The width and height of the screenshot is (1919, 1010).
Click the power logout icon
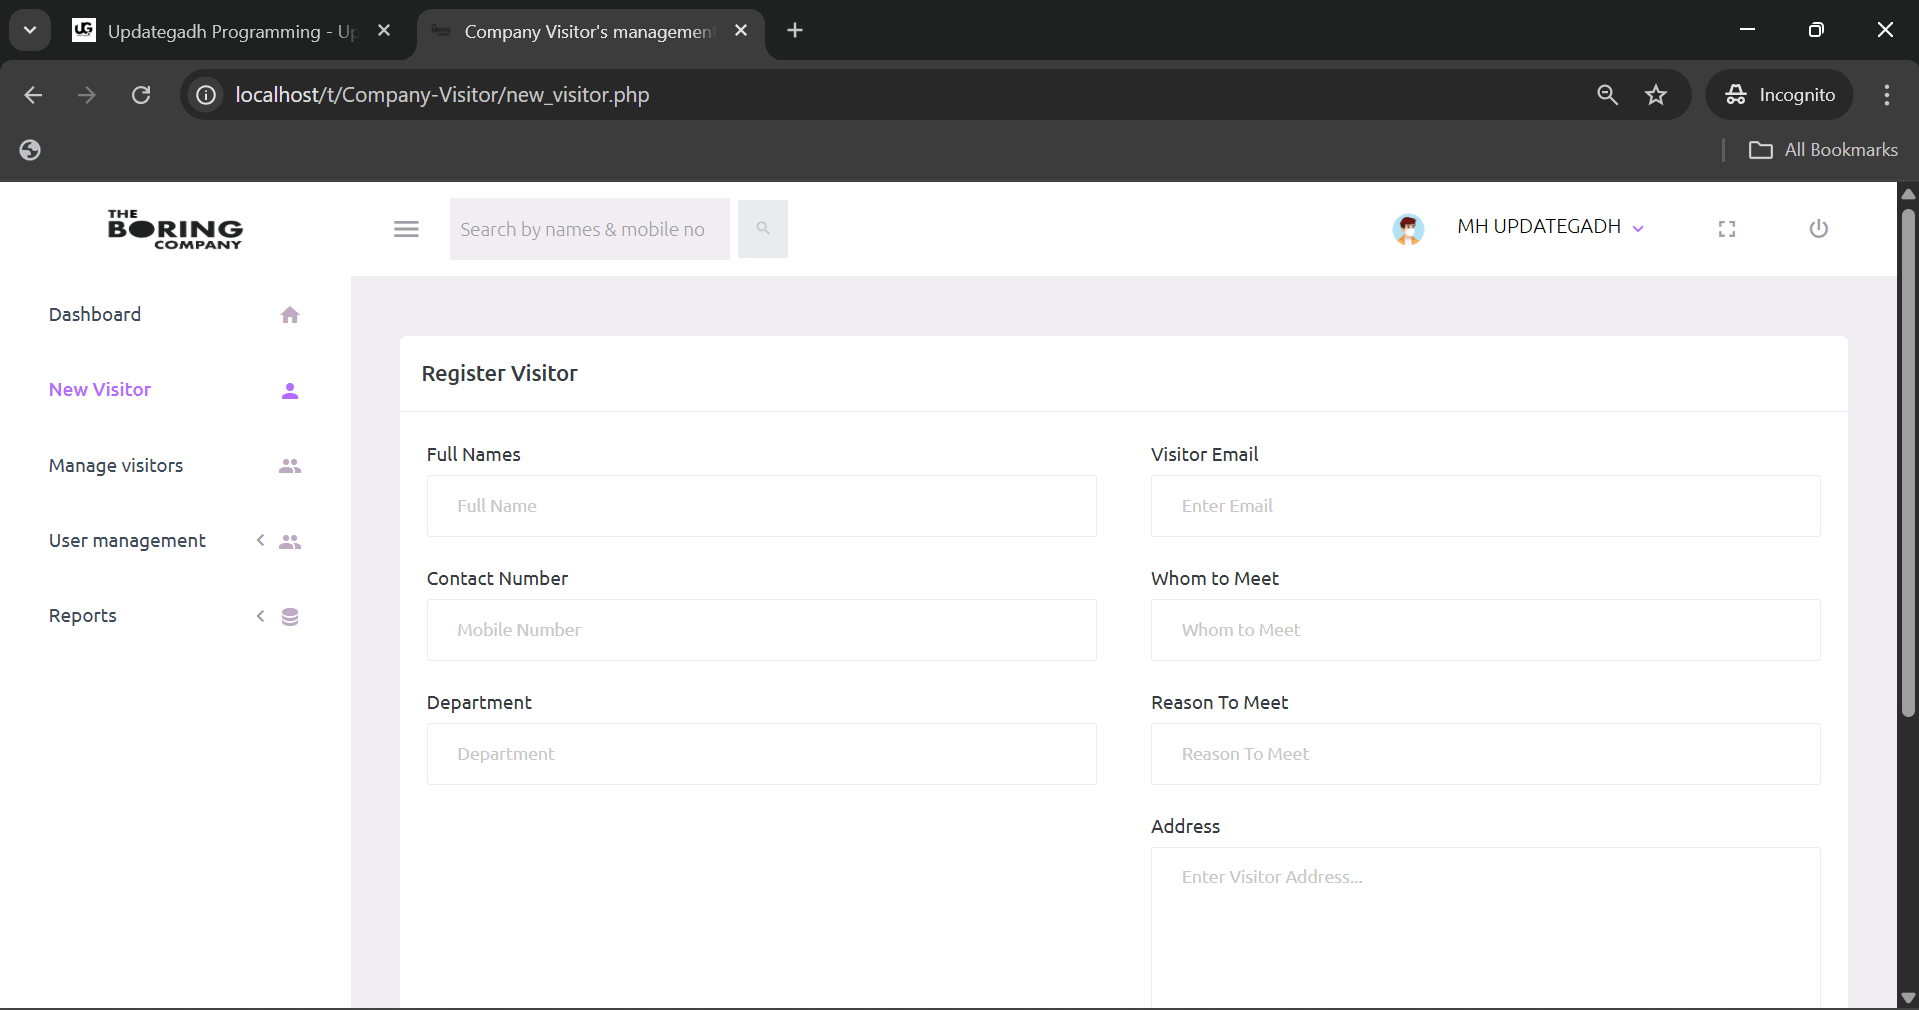1818,229
